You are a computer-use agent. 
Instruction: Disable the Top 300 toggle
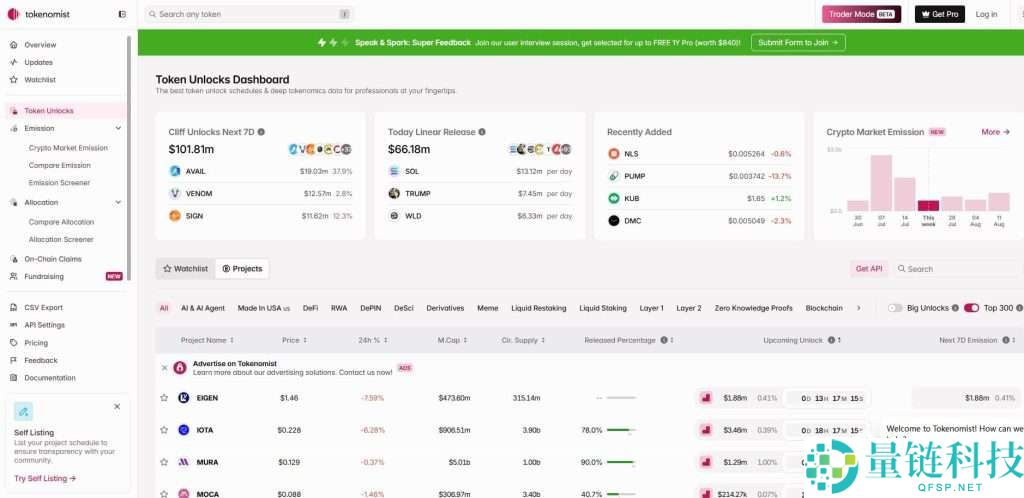pos(971,308)
